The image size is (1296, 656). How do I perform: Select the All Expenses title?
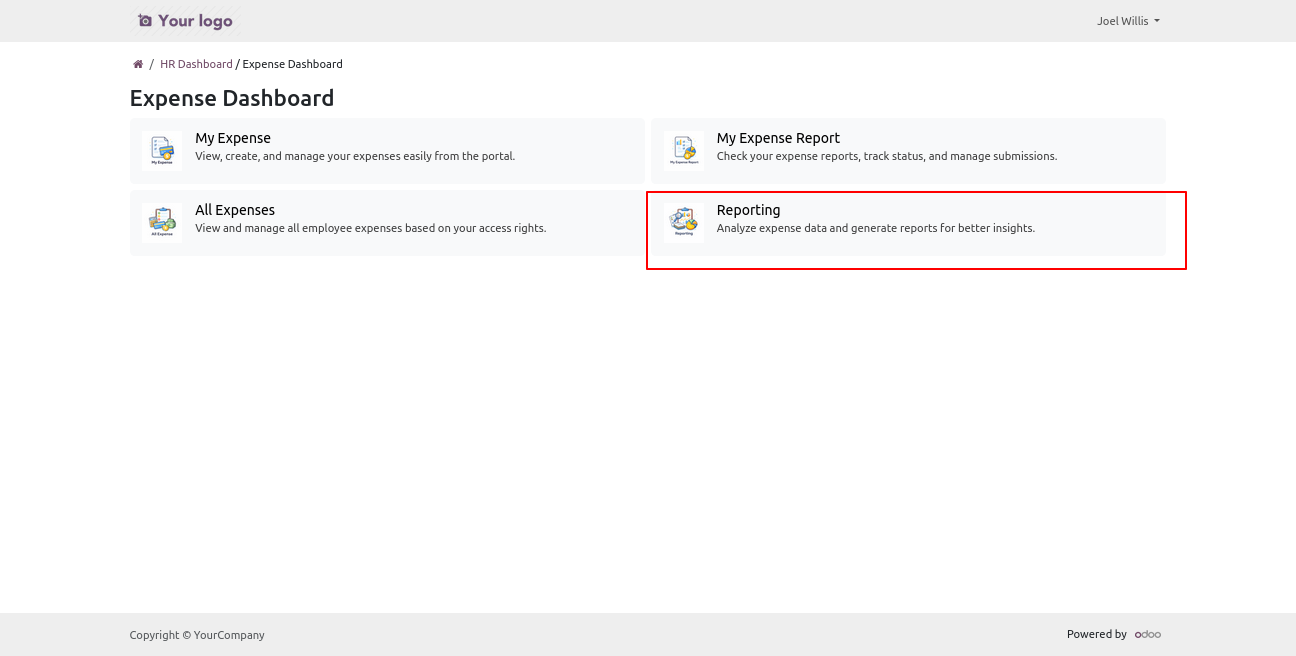235,210
